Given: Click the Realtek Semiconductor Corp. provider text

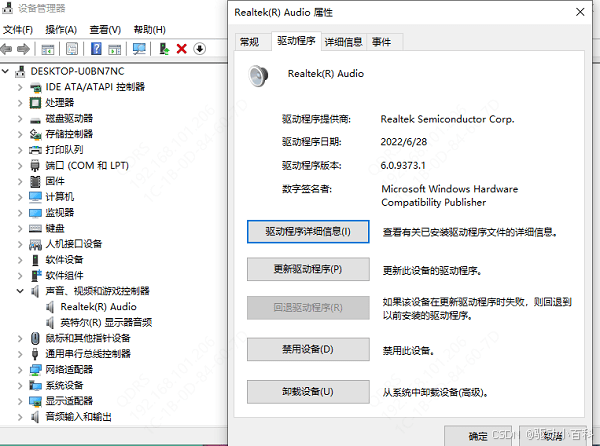Looking at the screenshot, I should point(447,119).
